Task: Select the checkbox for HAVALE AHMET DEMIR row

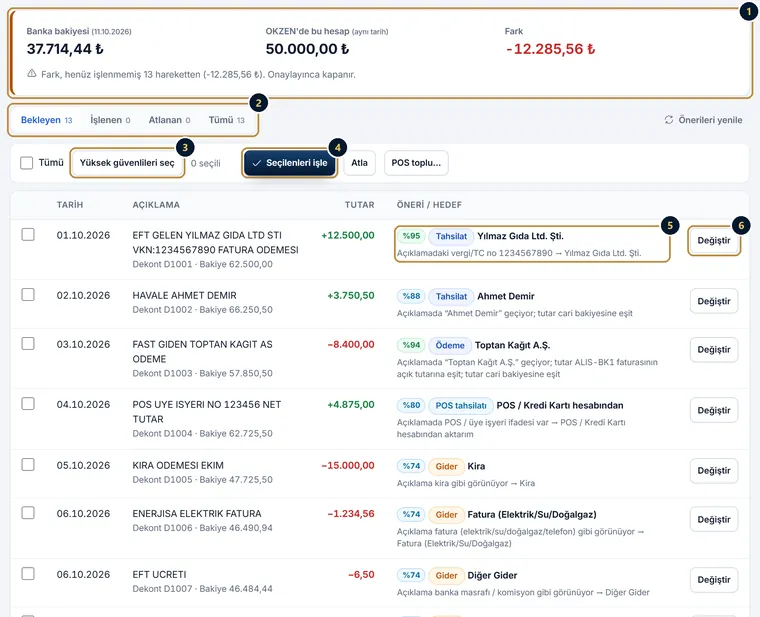Action: [x=28, y=295]
